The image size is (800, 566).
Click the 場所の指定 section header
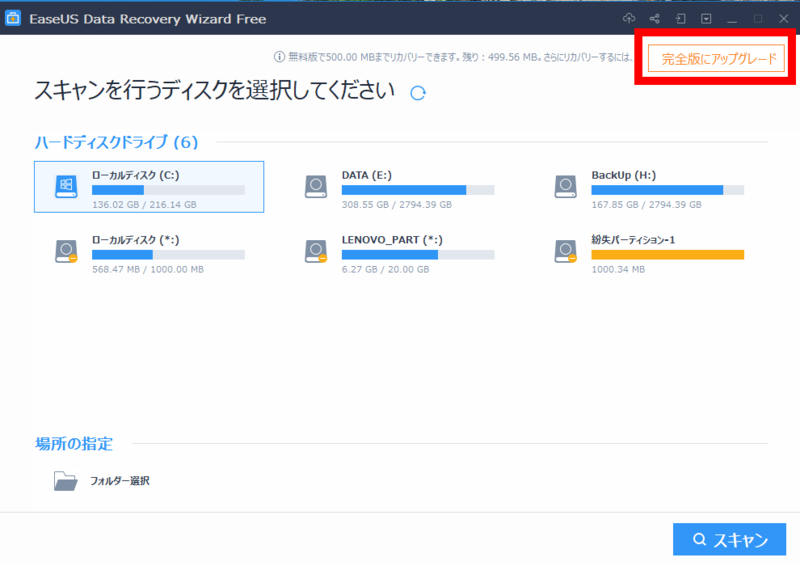[74, 444]
